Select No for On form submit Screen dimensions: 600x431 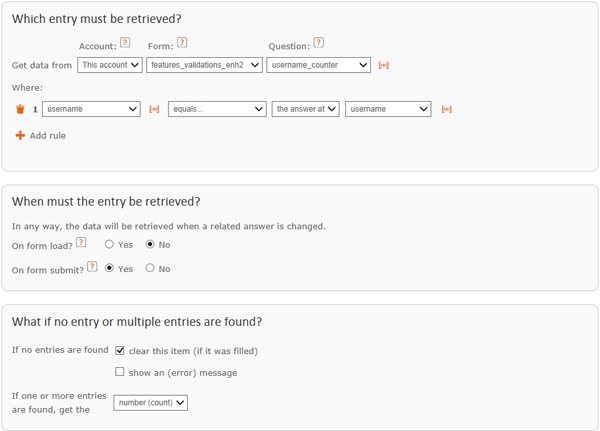(x=150, y=268)
